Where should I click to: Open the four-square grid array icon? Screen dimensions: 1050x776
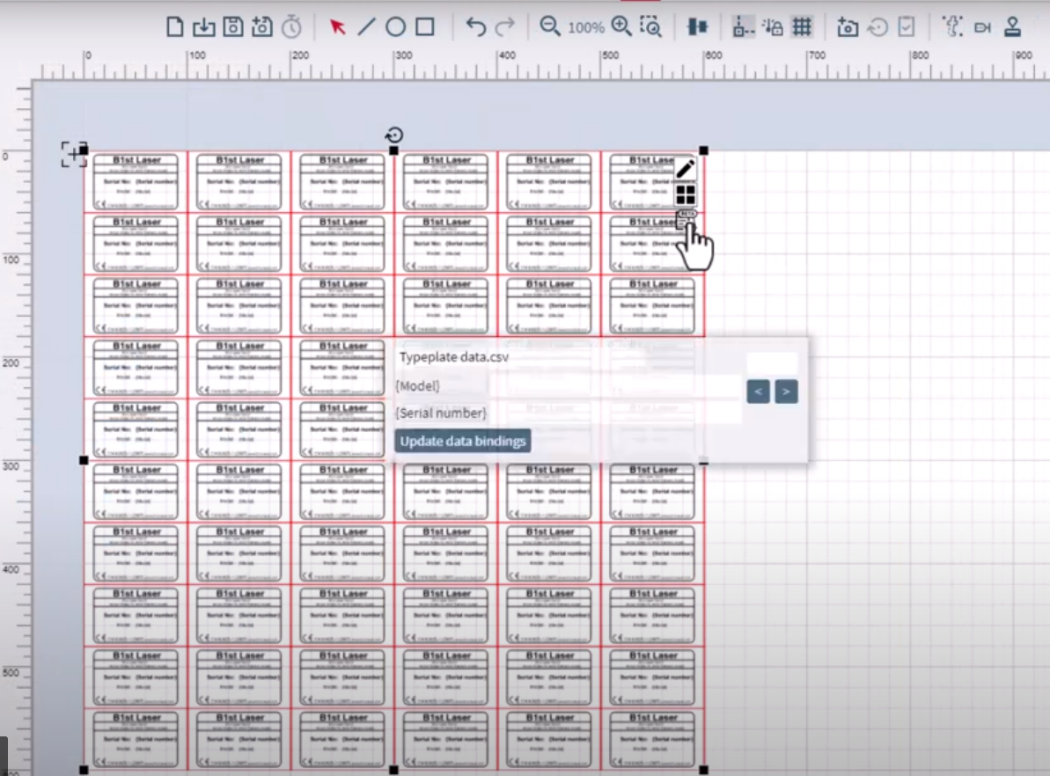(685, 195)
